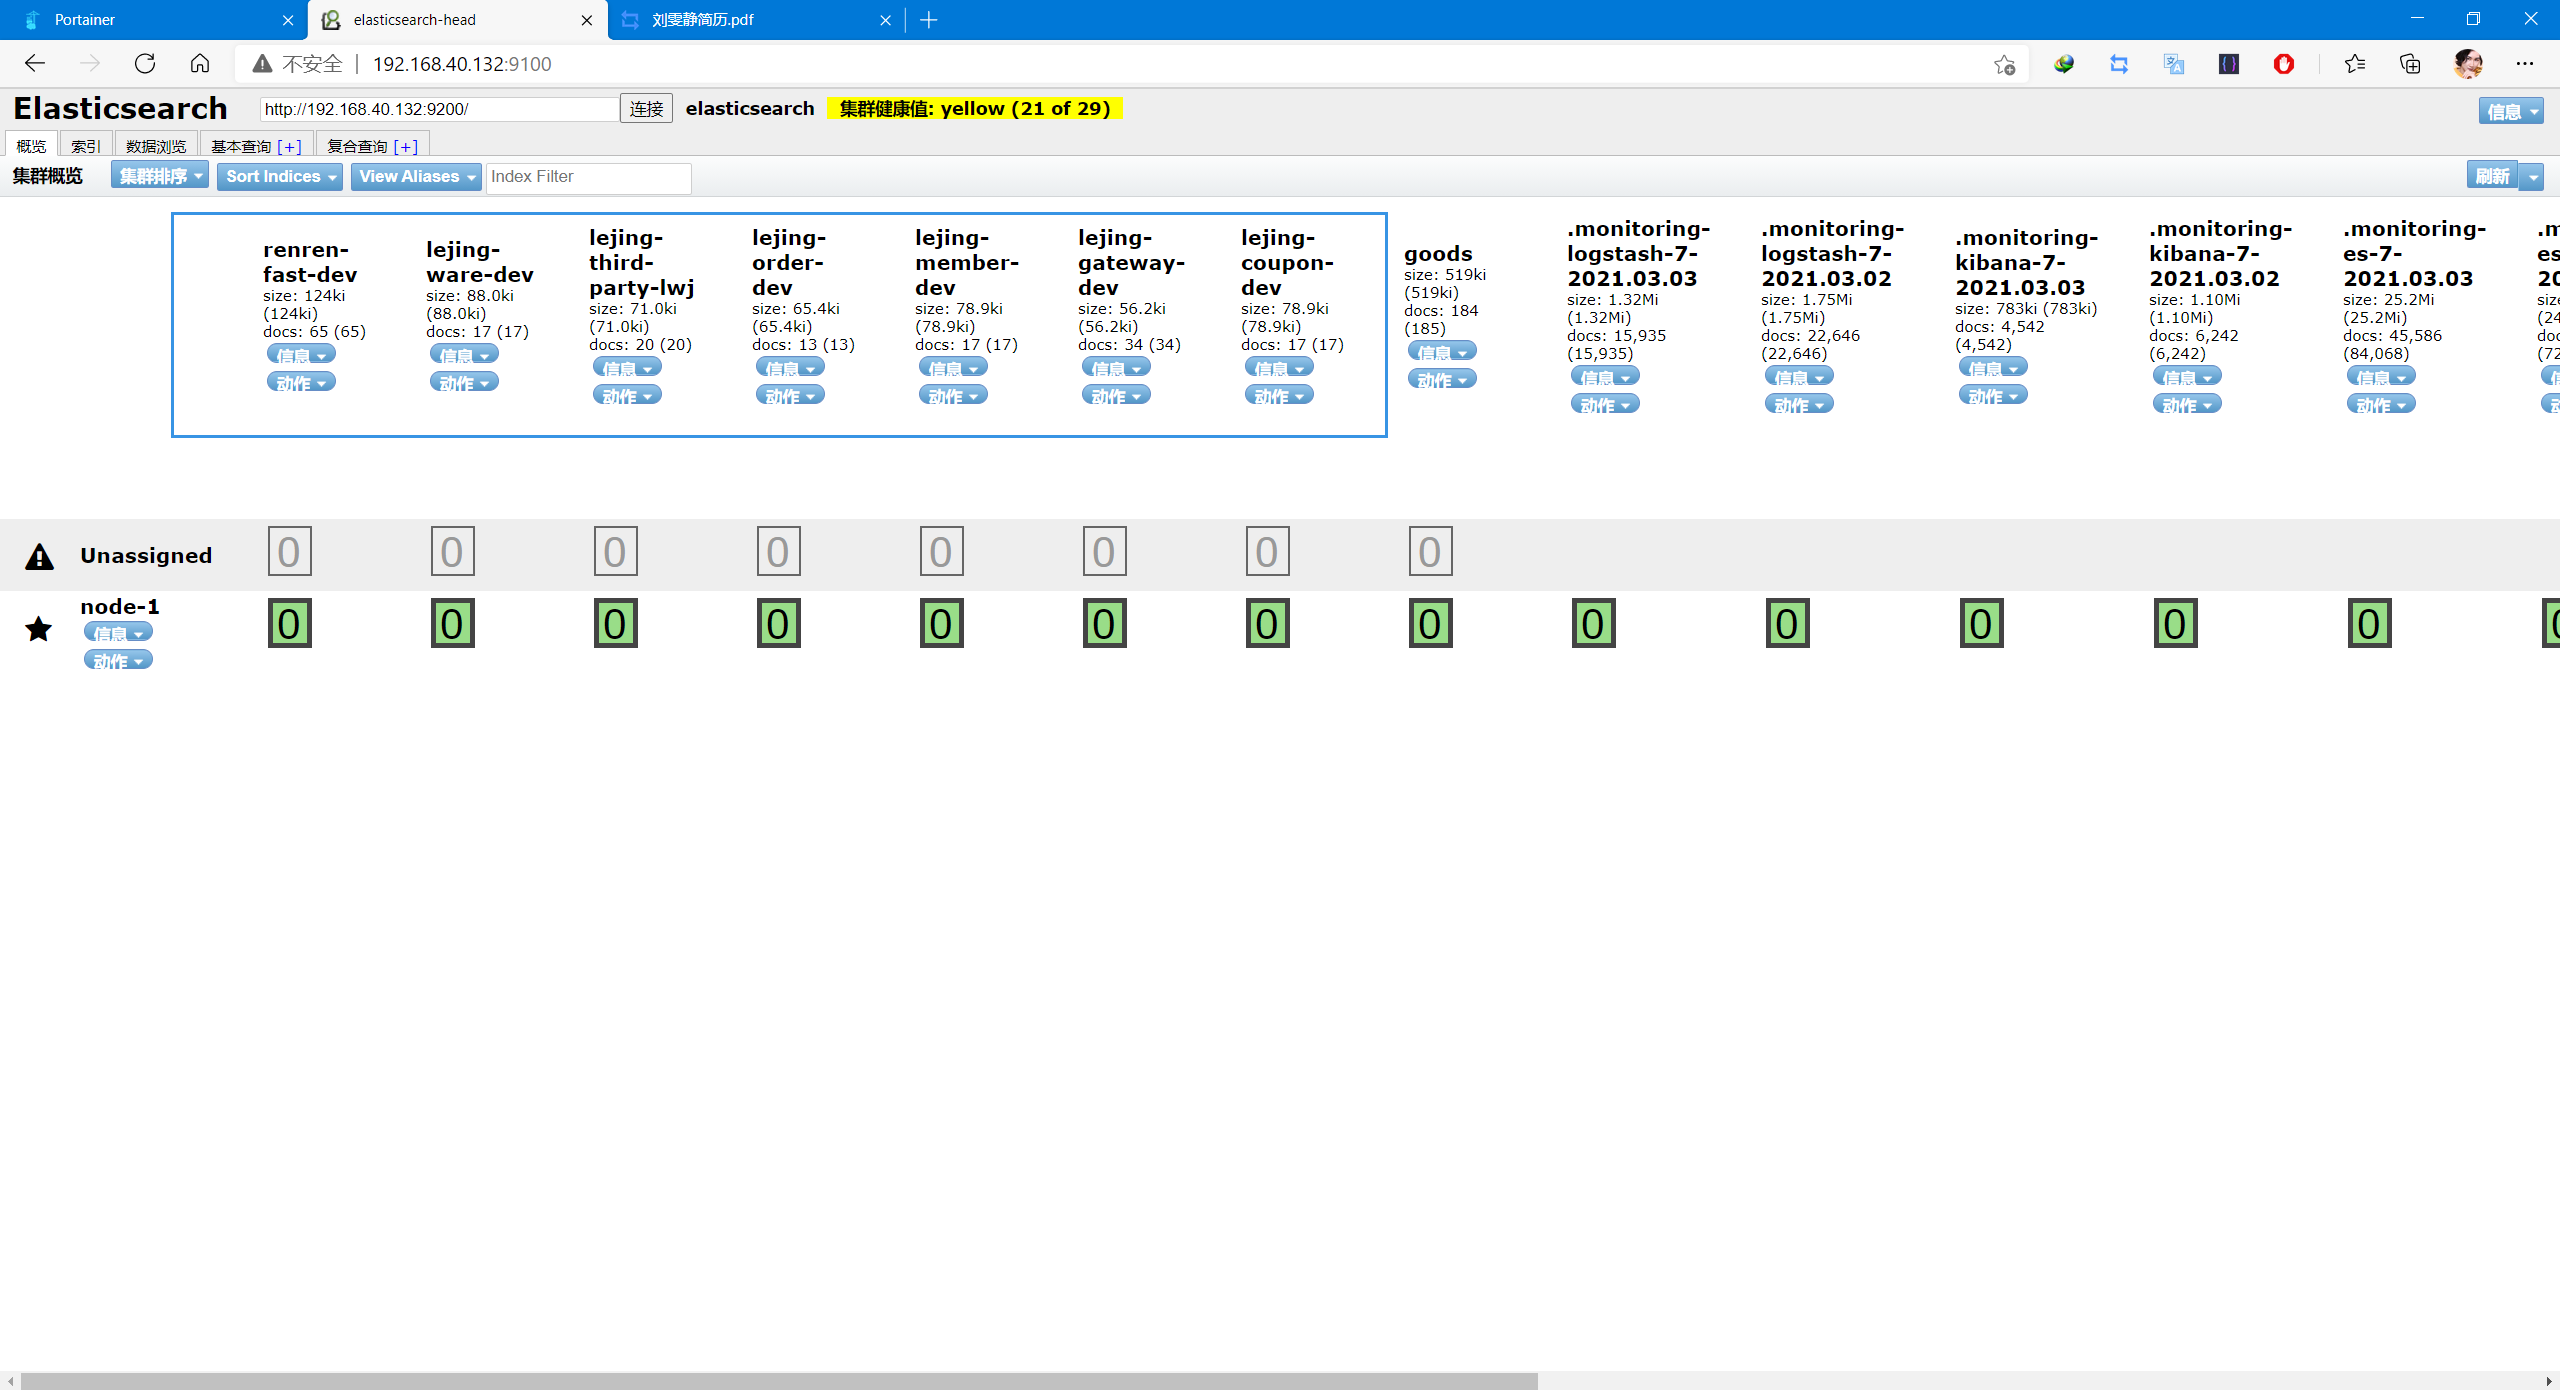Open the View Aliases dropdown
The image size is (2560, 1390).
click(x=416, y=176)
